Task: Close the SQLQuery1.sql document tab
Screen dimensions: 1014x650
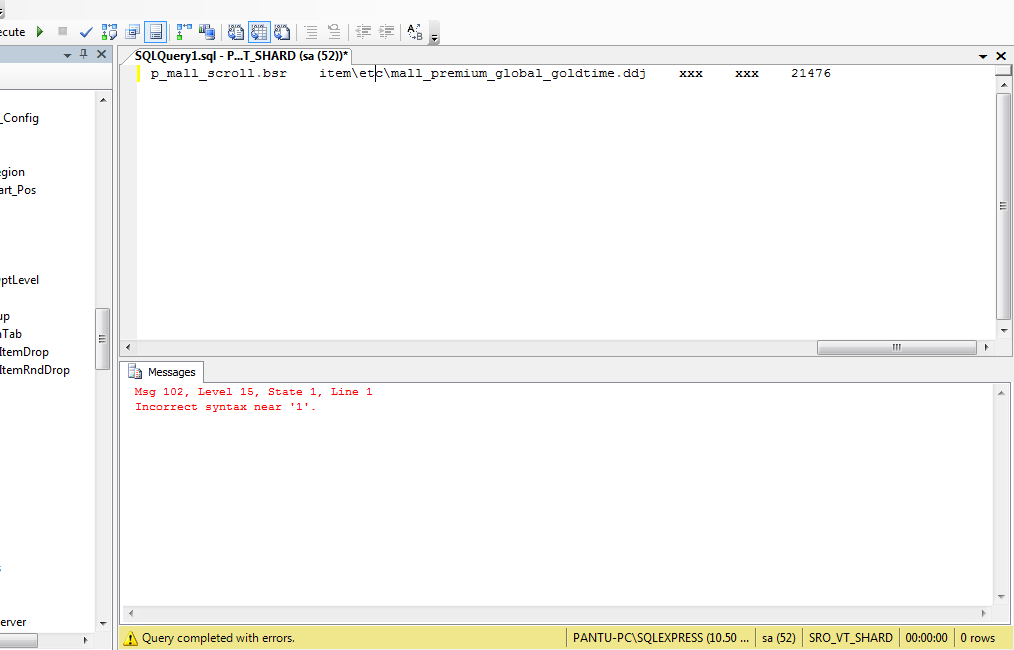Action: tap(1001, 56)
